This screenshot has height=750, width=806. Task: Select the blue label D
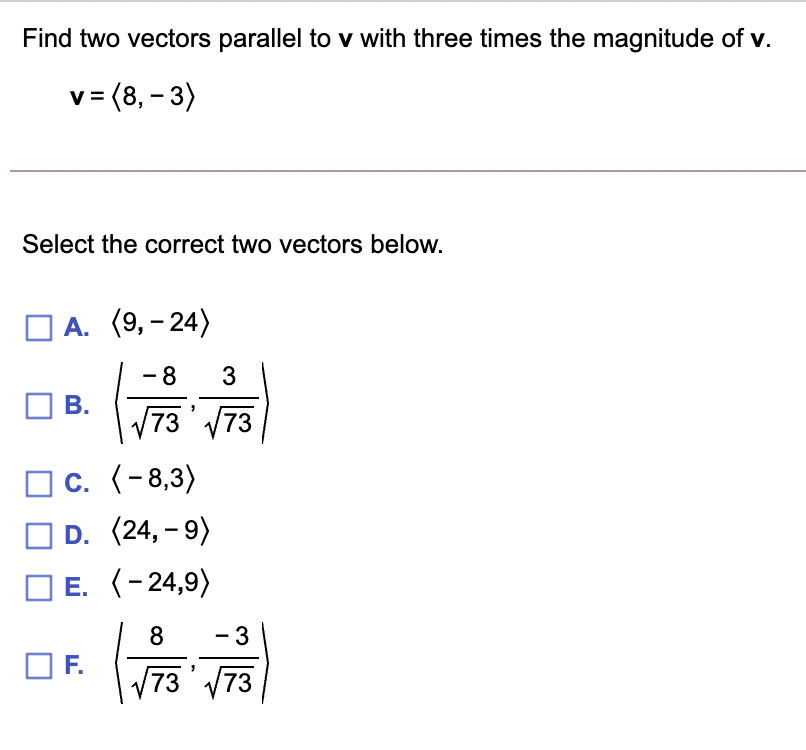[x=75, y=533]
